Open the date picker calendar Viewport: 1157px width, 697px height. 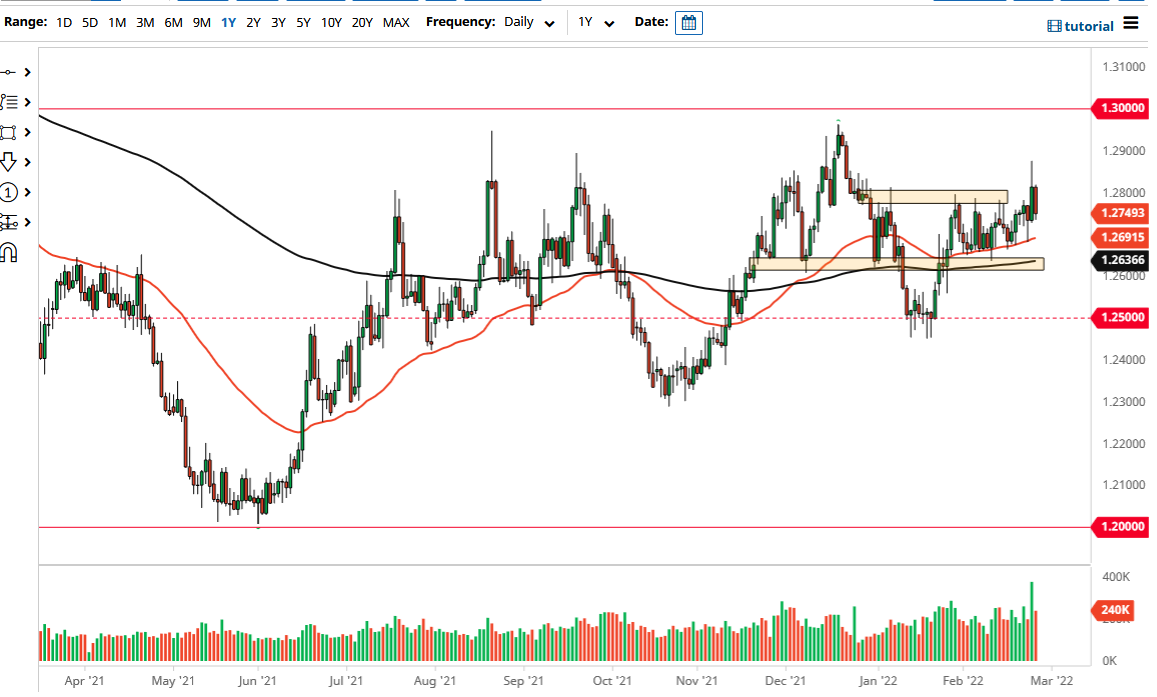688,21
